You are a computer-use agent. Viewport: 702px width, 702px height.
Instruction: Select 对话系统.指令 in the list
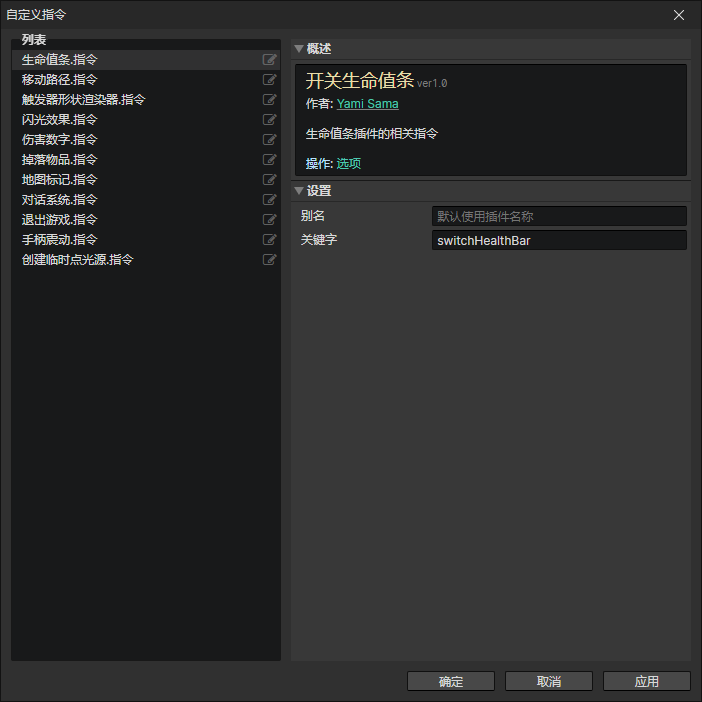pos(146,200)
